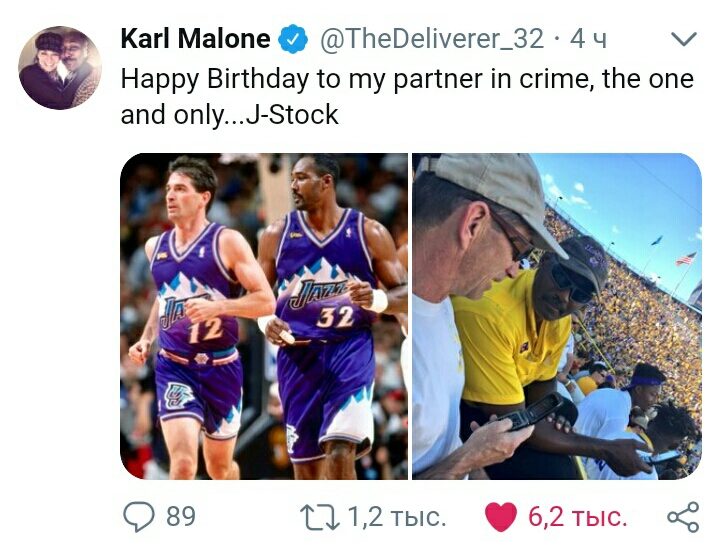Click the J-Stock line of the tweet
The height and width of the screenshot is (552, 720).
tap(230, 115)
